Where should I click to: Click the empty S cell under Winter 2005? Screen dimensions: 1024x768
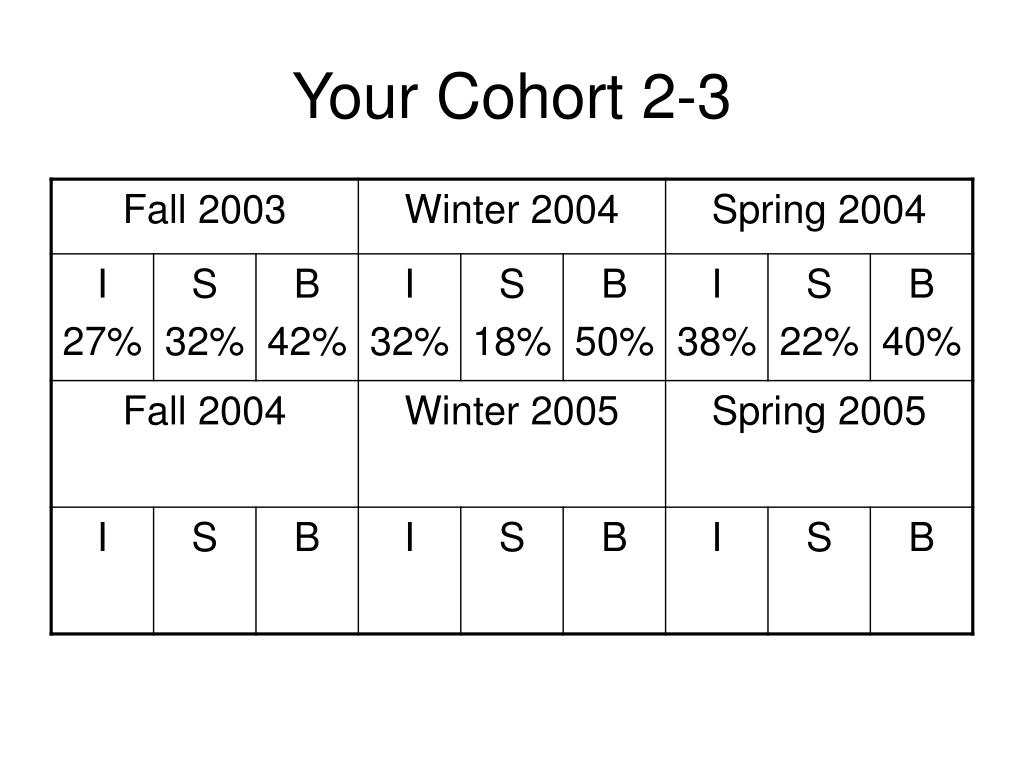click(512, 570)
